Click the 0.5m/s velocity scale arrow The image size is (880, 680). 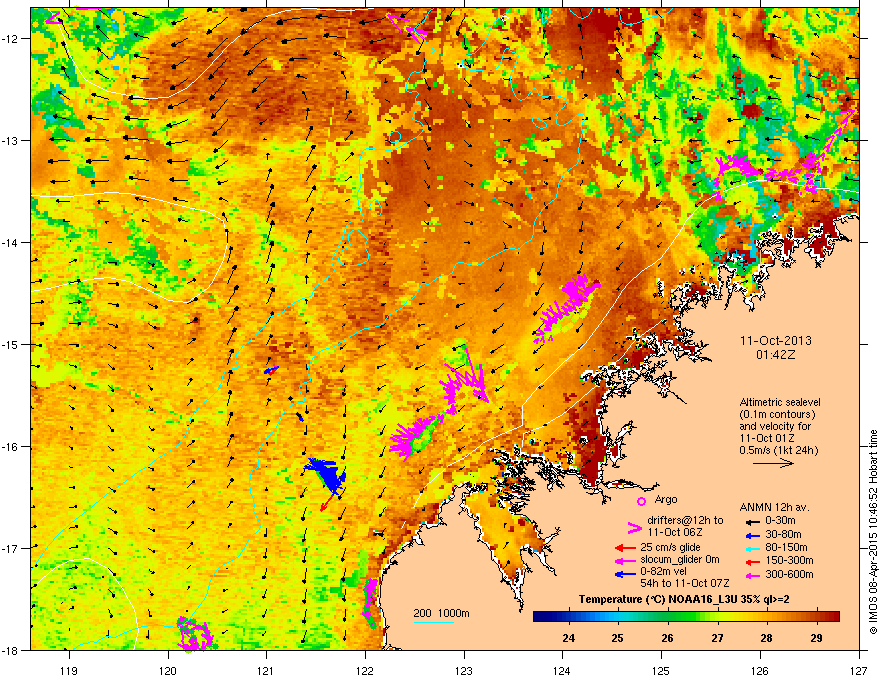[773, 463]
